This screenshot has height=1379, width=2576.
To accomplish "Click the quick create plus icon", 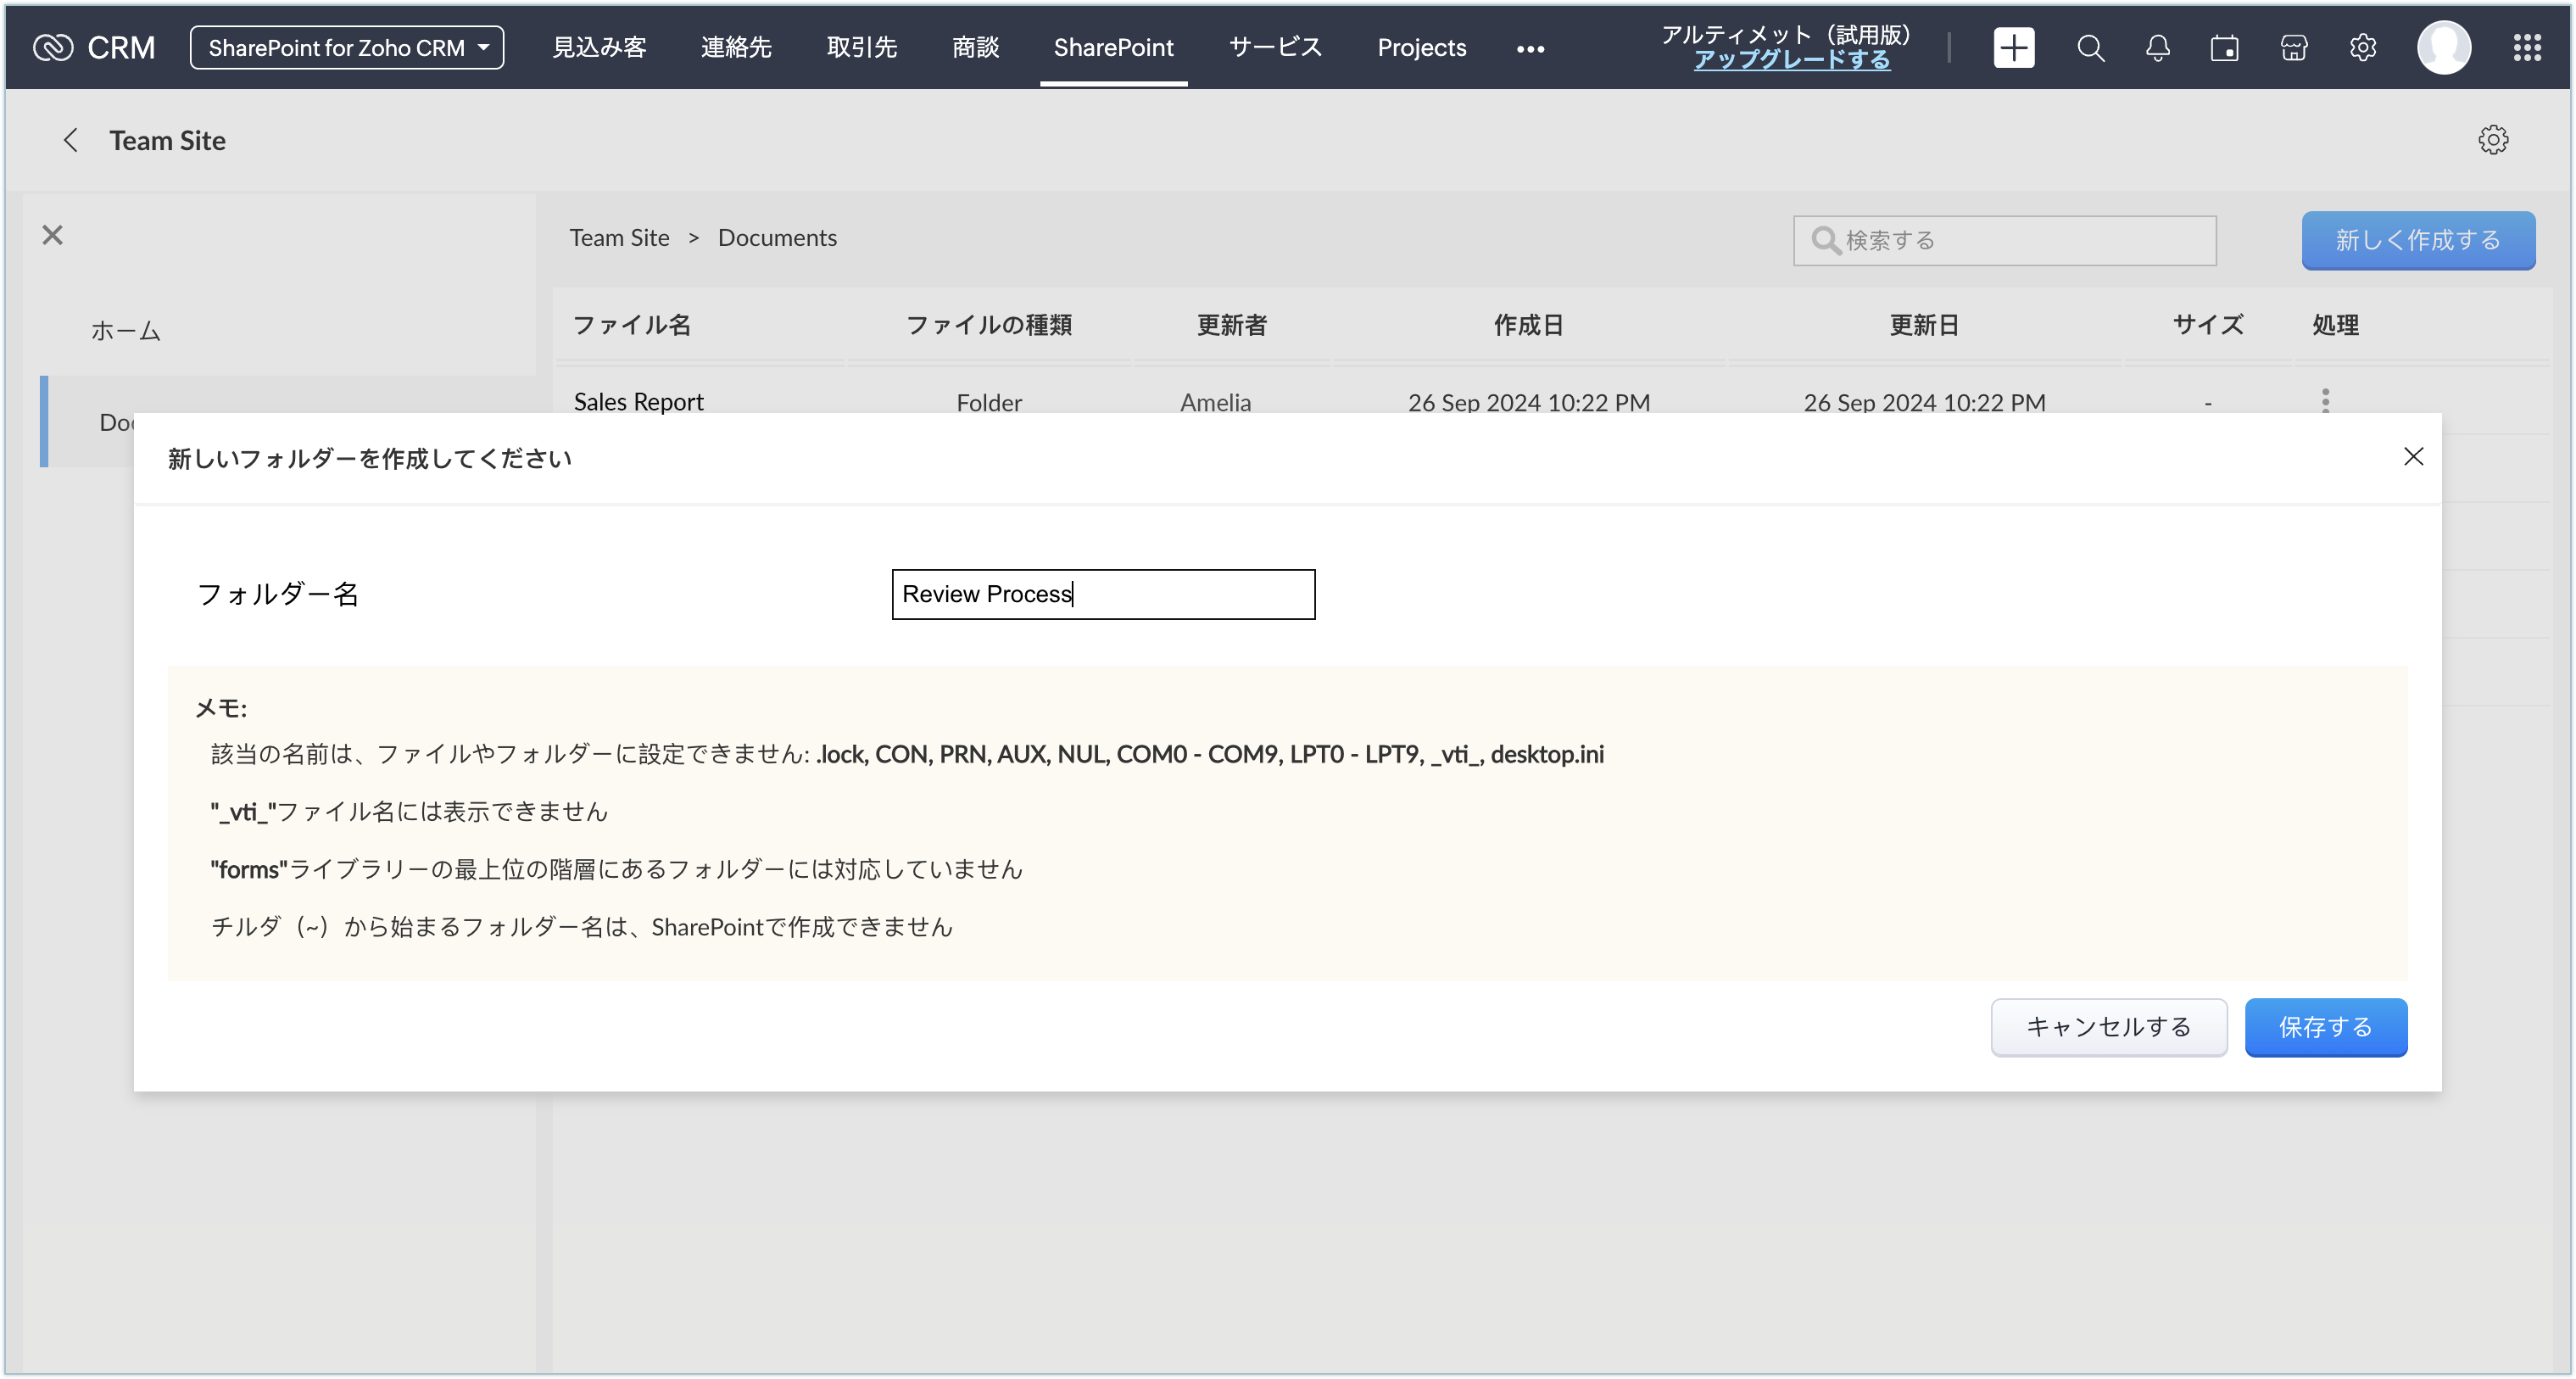I will tap(2013, 47).
